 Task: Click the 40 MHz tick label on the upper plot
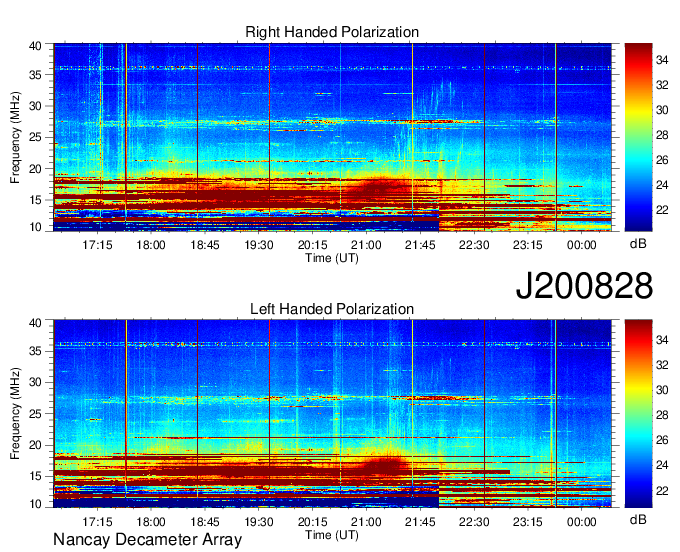pyautogui.click(x=35, y=46)
